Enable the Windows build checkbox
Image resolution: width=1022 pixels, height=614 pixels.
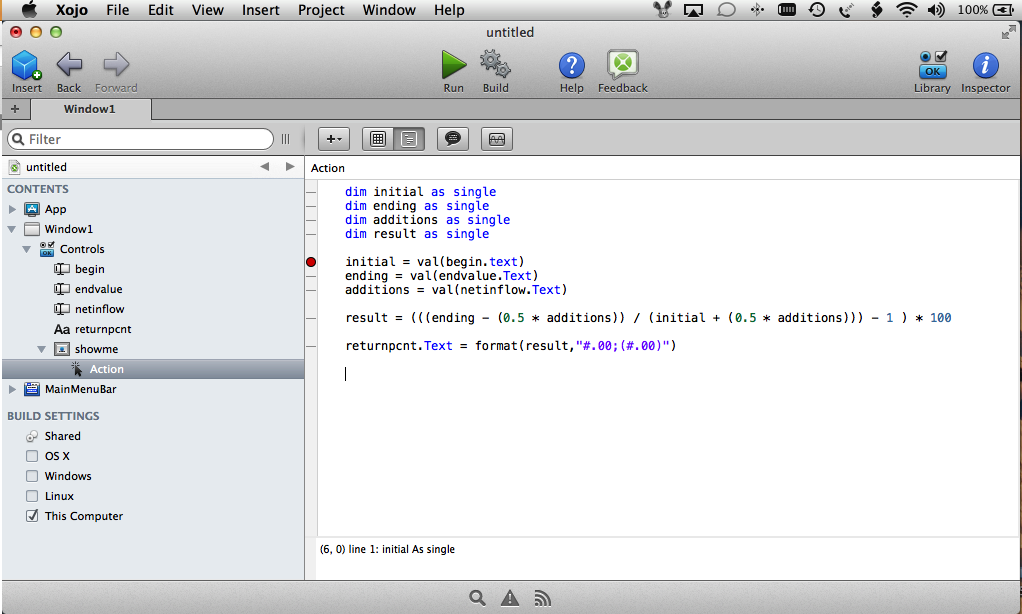point(32,476)
